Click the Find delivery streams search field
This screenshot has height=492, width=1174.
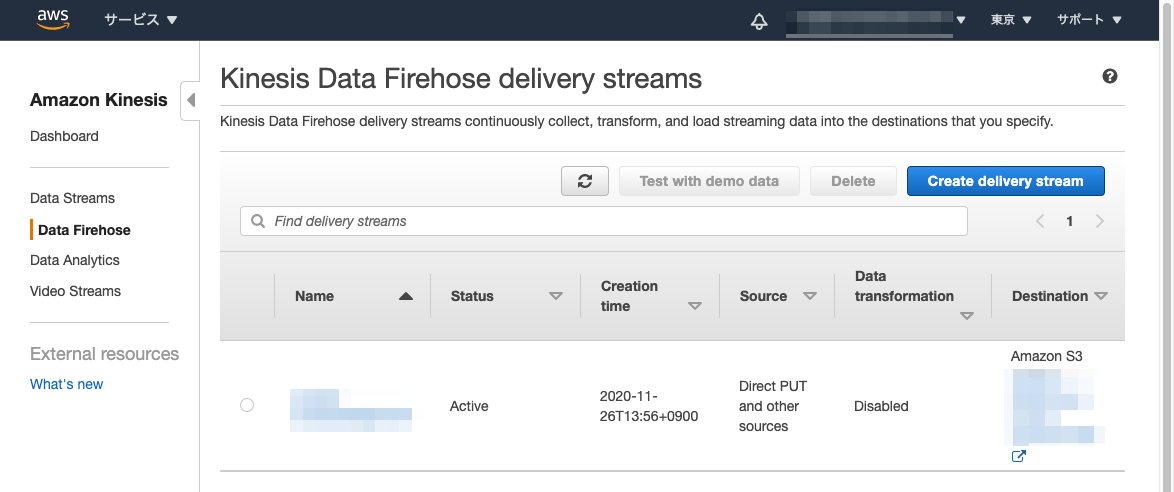pos(603,221)
